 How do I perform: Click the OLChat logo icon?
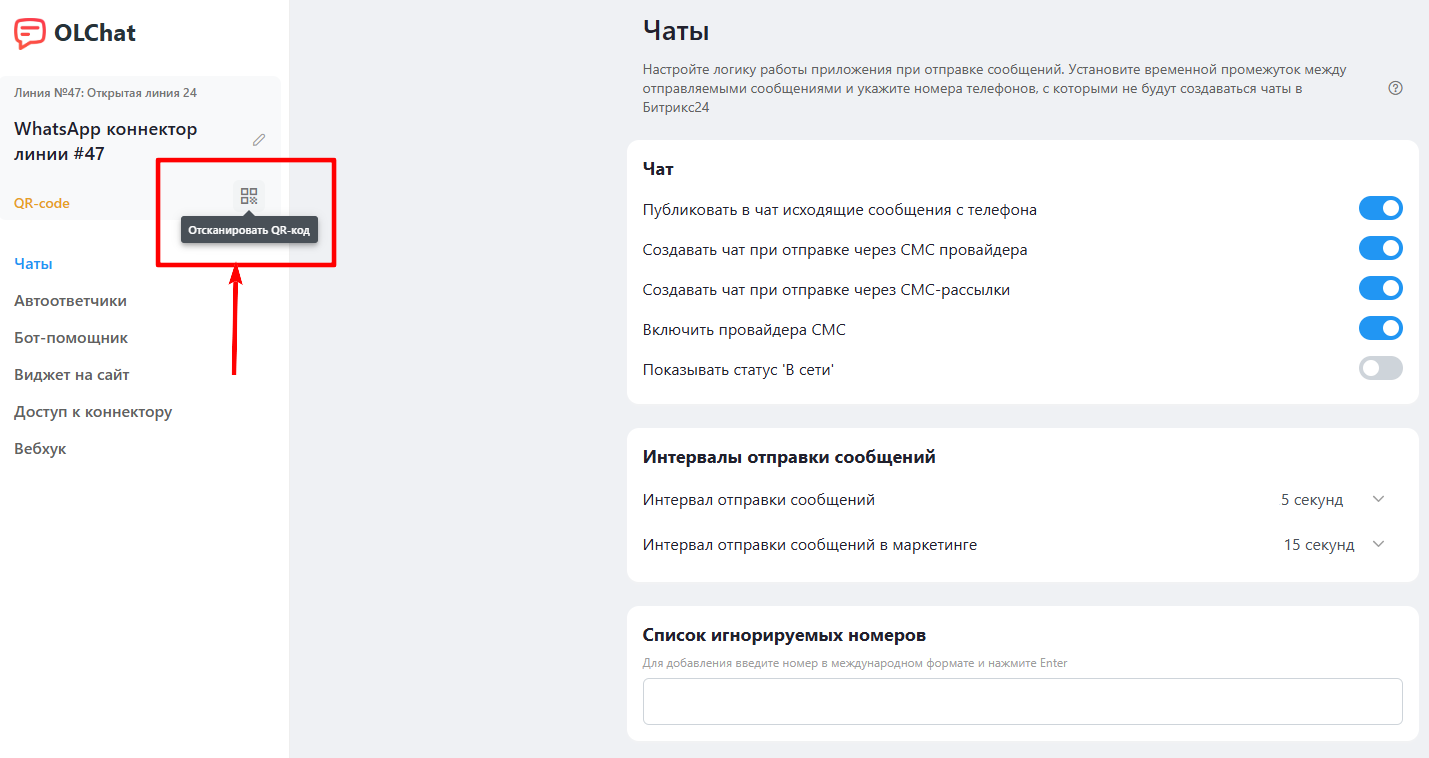click(x=30, y=33)
